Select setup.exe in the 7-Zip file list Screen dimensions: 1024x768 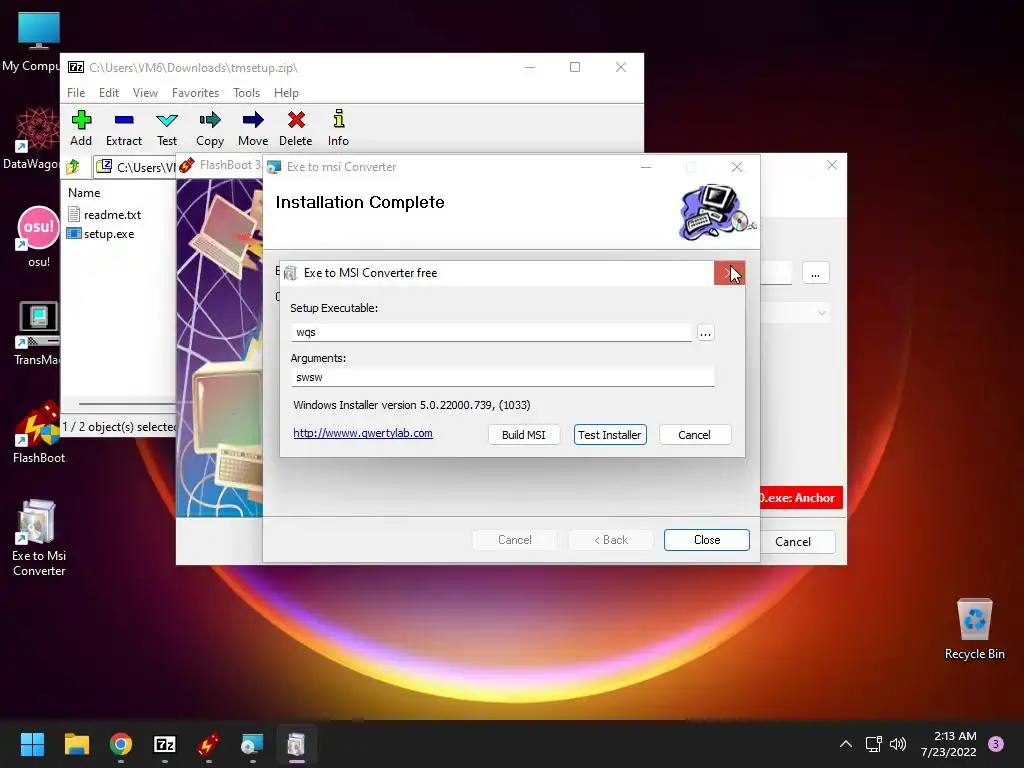(101, 234)
